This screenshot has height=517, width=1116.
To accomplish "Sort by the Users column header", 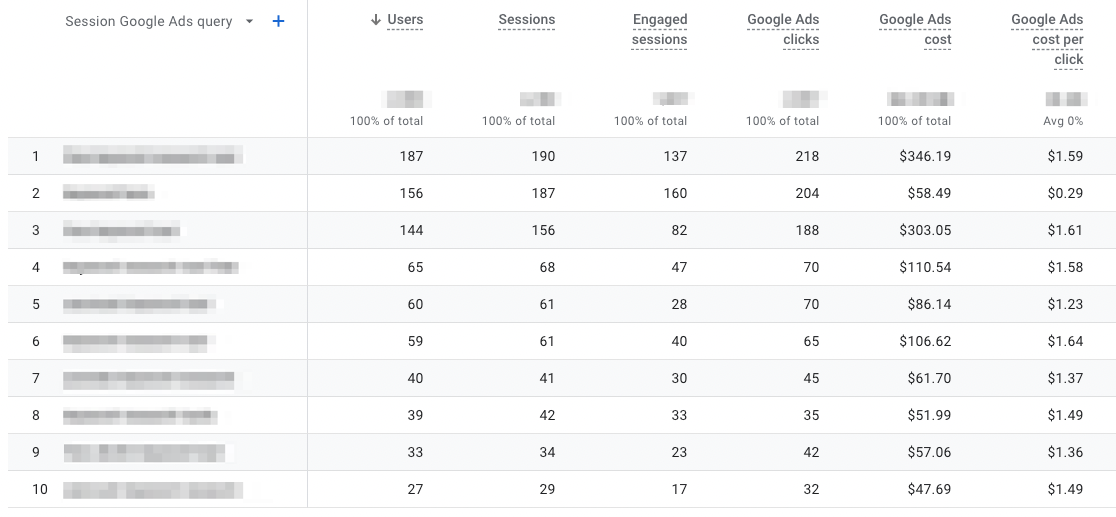I will click(405, 20).
